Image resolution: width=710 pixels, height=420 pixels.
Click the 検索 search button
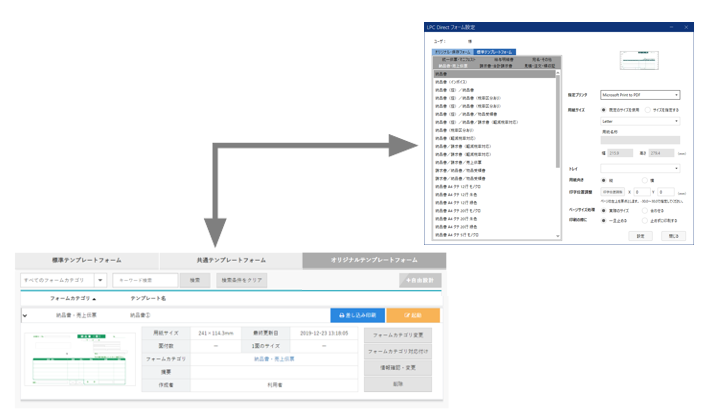coord(195,280)
